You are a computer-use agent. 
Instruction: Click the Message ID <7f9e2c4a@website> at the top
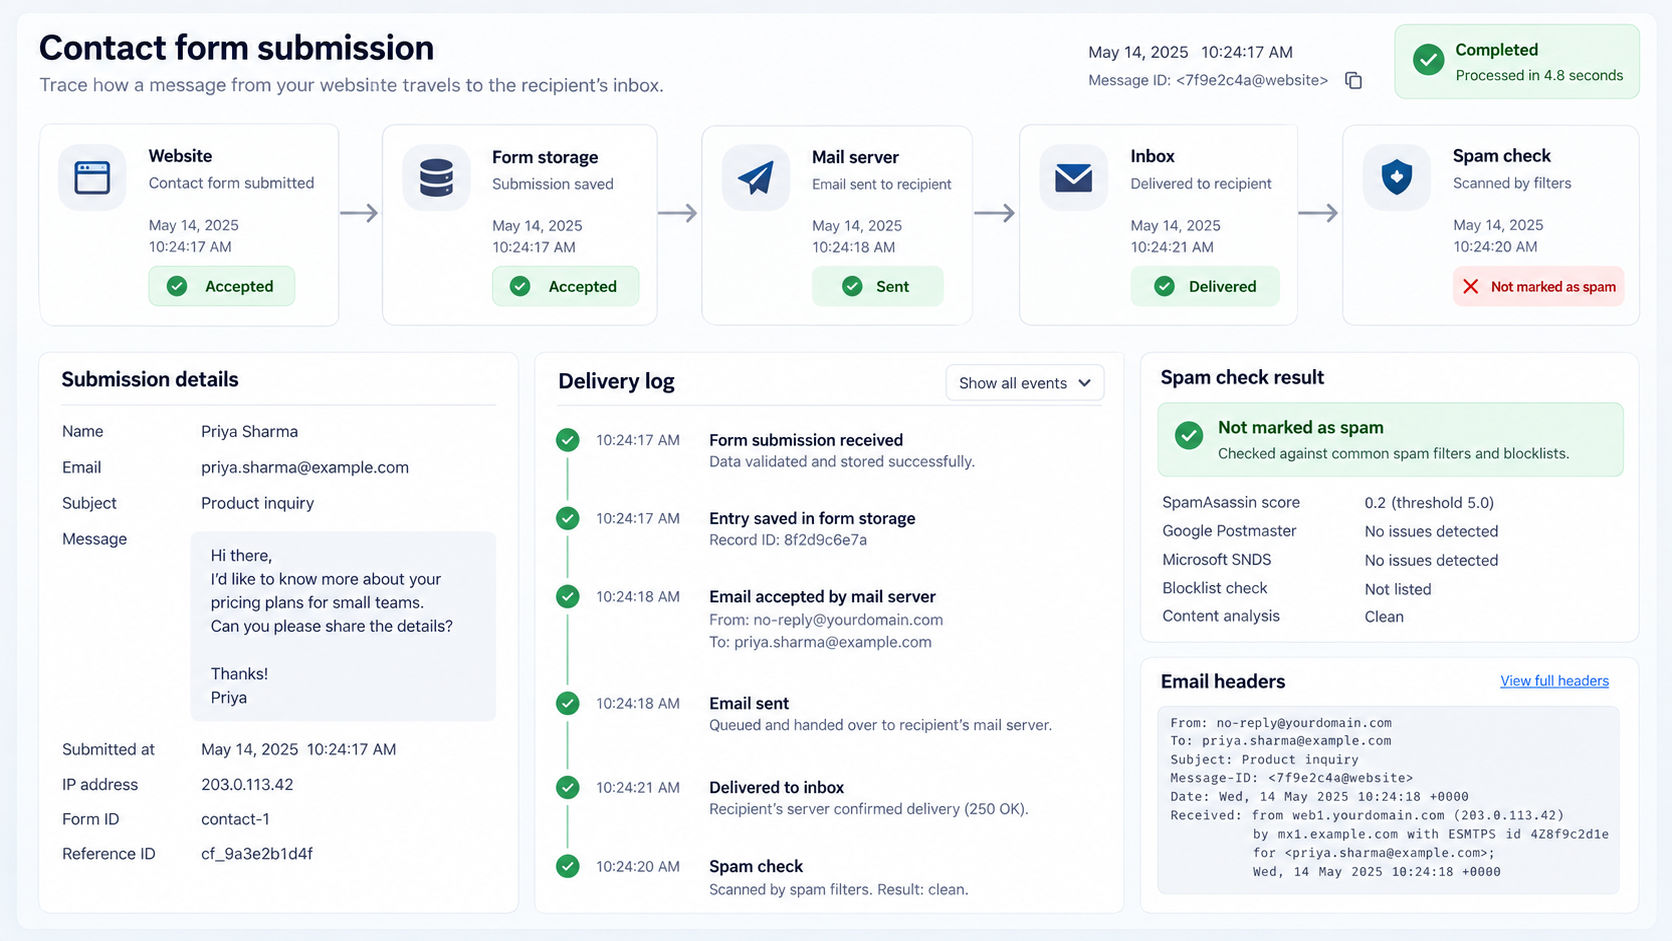point(1208,80)
